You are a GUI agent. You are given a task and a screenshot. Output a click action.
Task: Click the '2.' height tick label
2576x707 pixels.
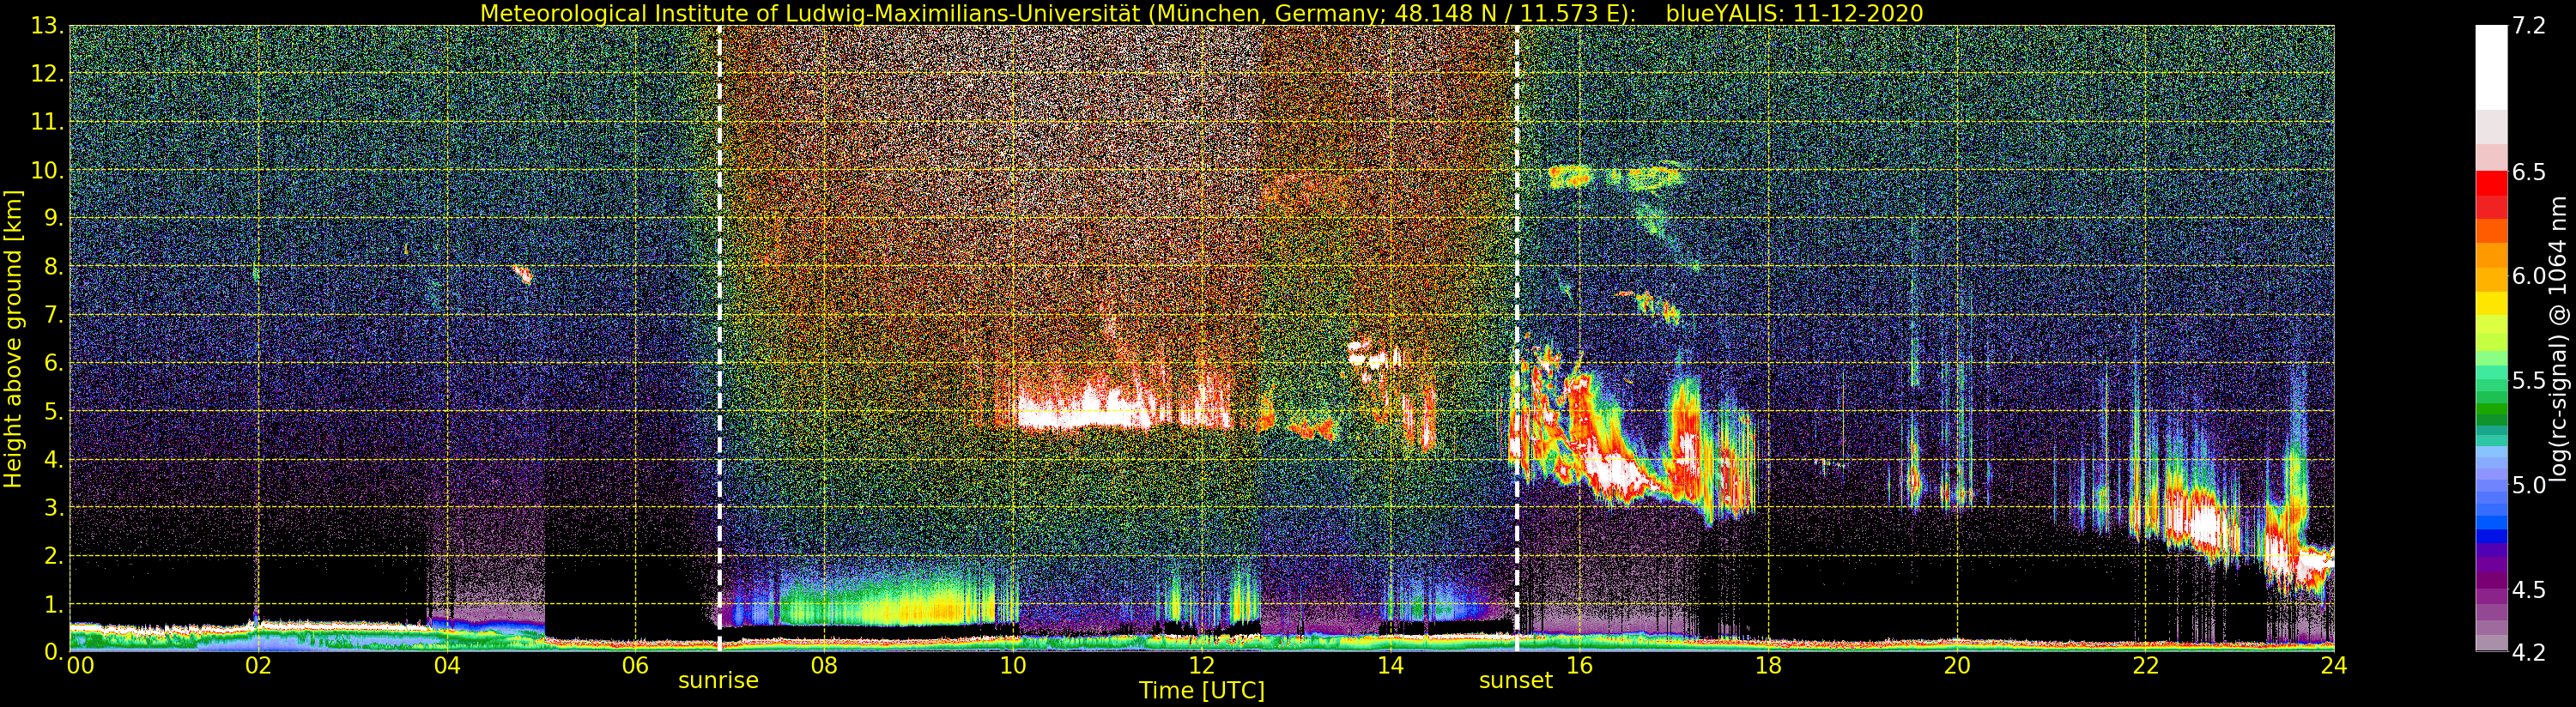[x=54, y=555]
